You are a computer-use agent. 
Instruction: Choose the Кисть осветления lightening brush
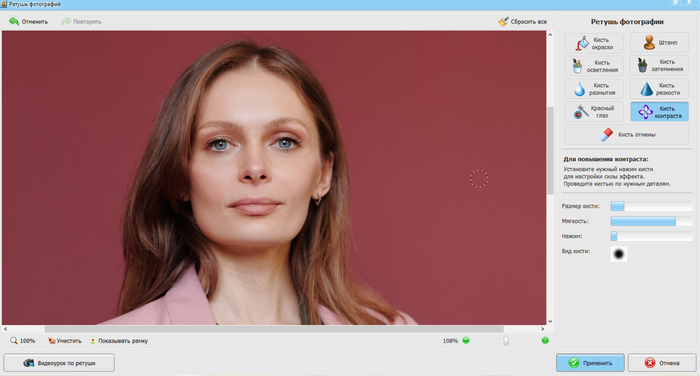click(x=594, y=66)
